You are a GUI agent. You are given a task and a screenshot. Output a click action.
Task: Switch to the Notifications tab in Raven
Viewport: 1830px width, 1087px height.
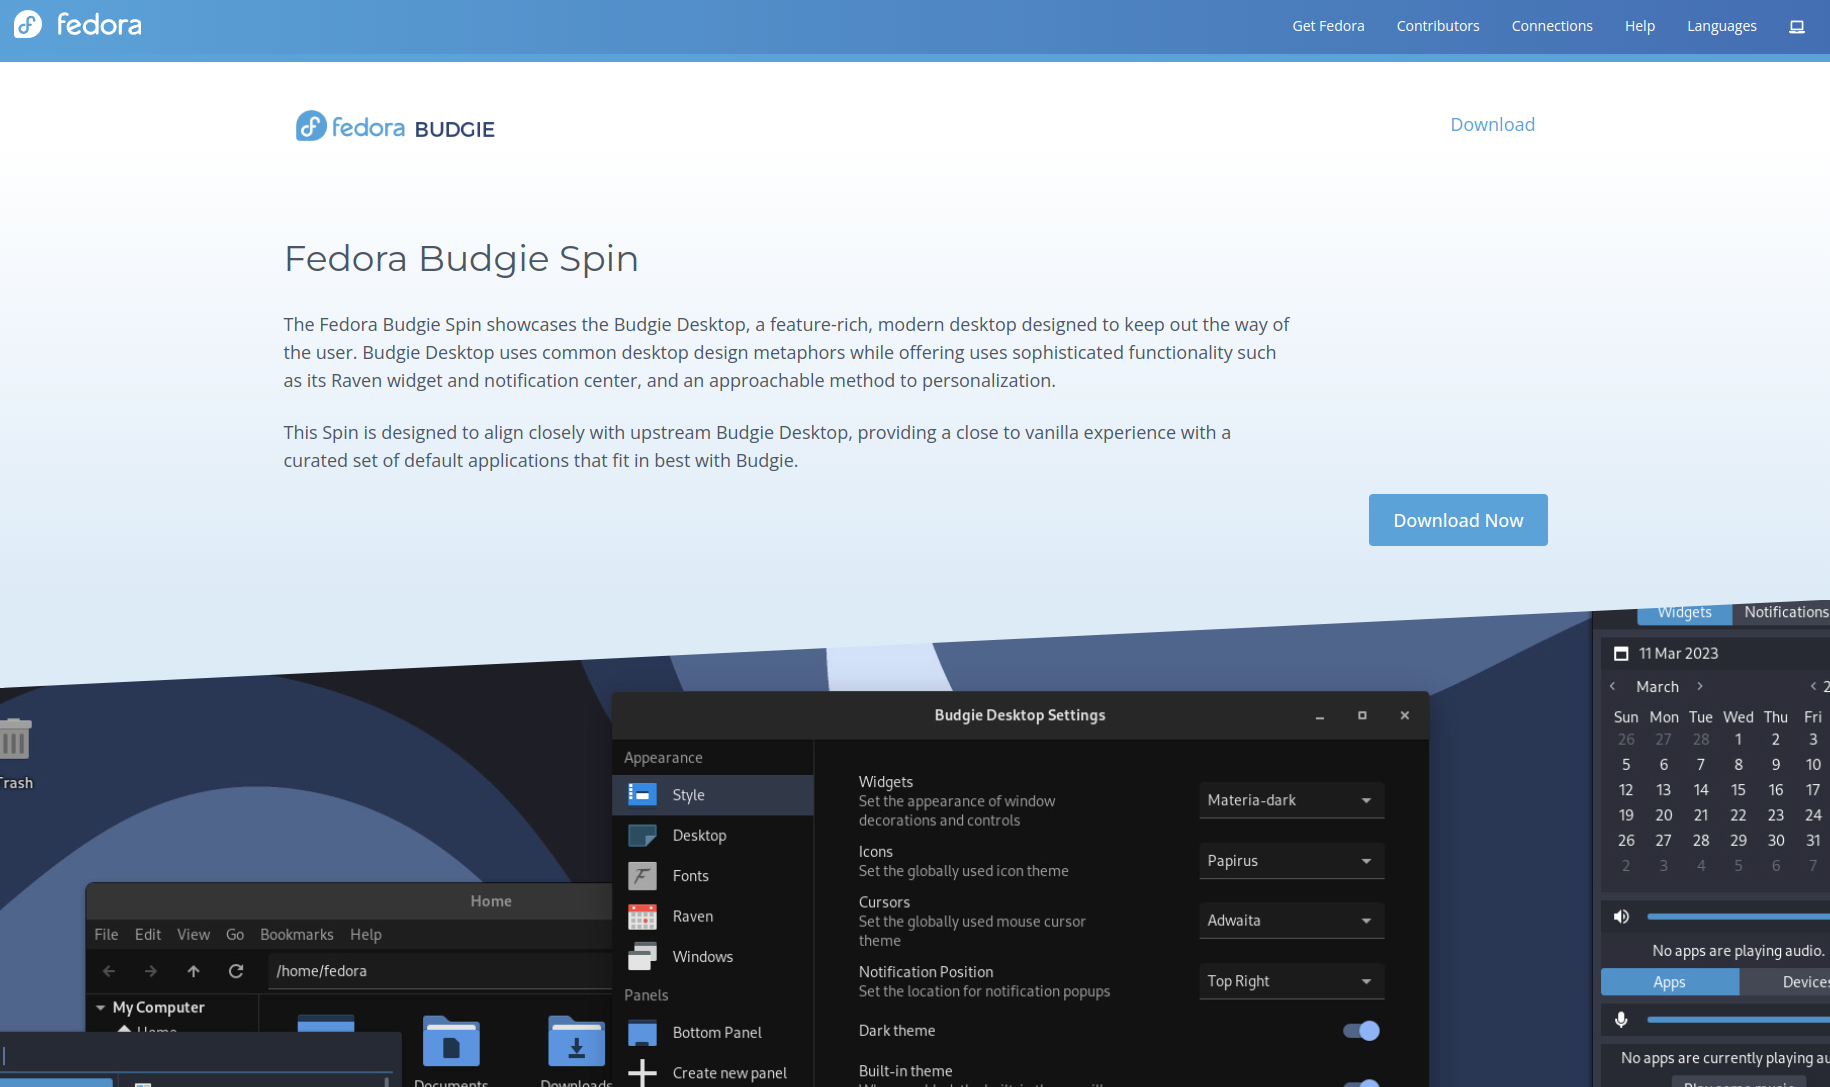[1784, 613]
